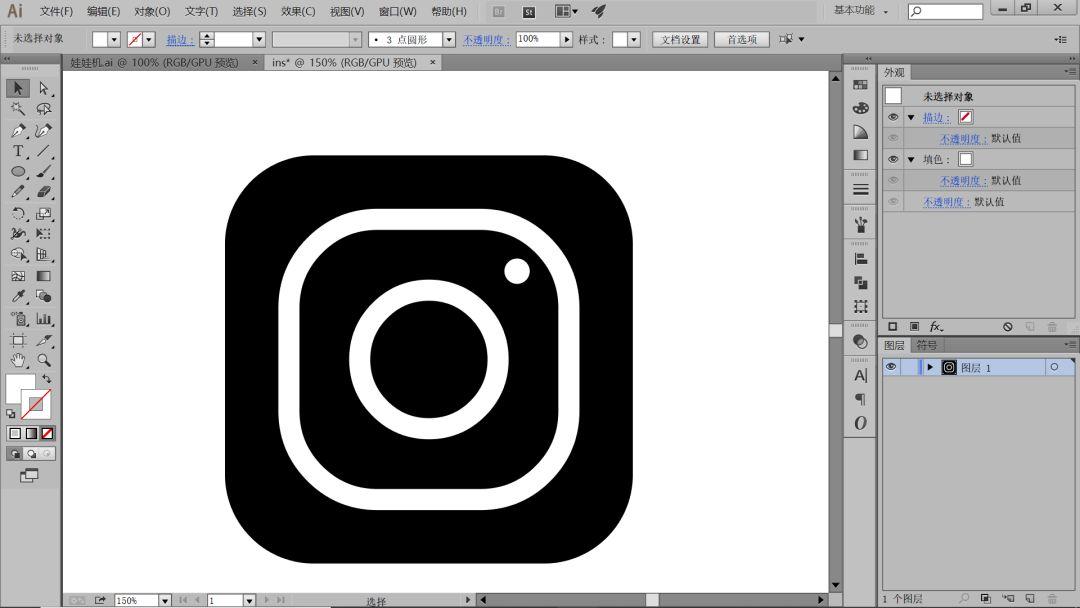Collapse the 填色 appearance attribute
The width and height of the screenshot is (1080, 608).
(x=911, y=160)
